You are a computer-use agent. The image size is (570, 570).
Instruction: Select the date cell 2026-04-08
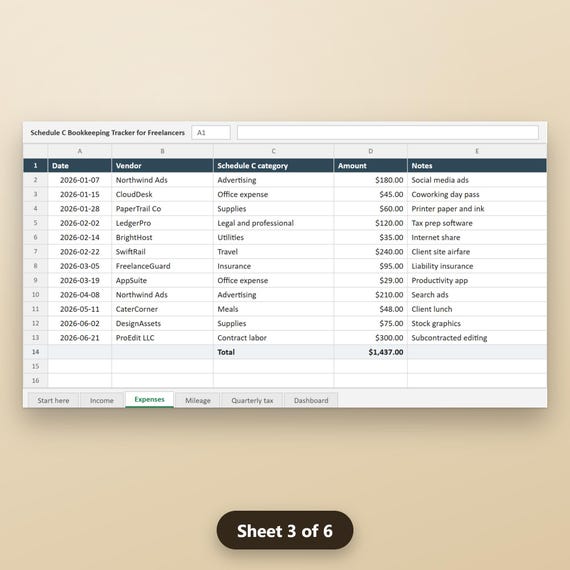click(x=80, y=295)
